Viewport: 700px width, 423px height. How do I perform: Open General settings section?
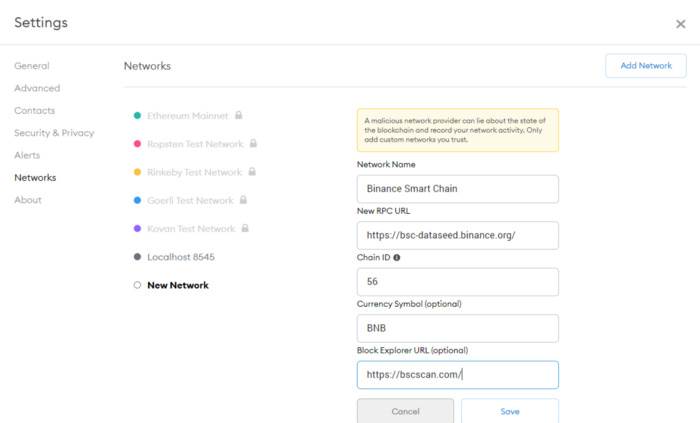point(32,66)
